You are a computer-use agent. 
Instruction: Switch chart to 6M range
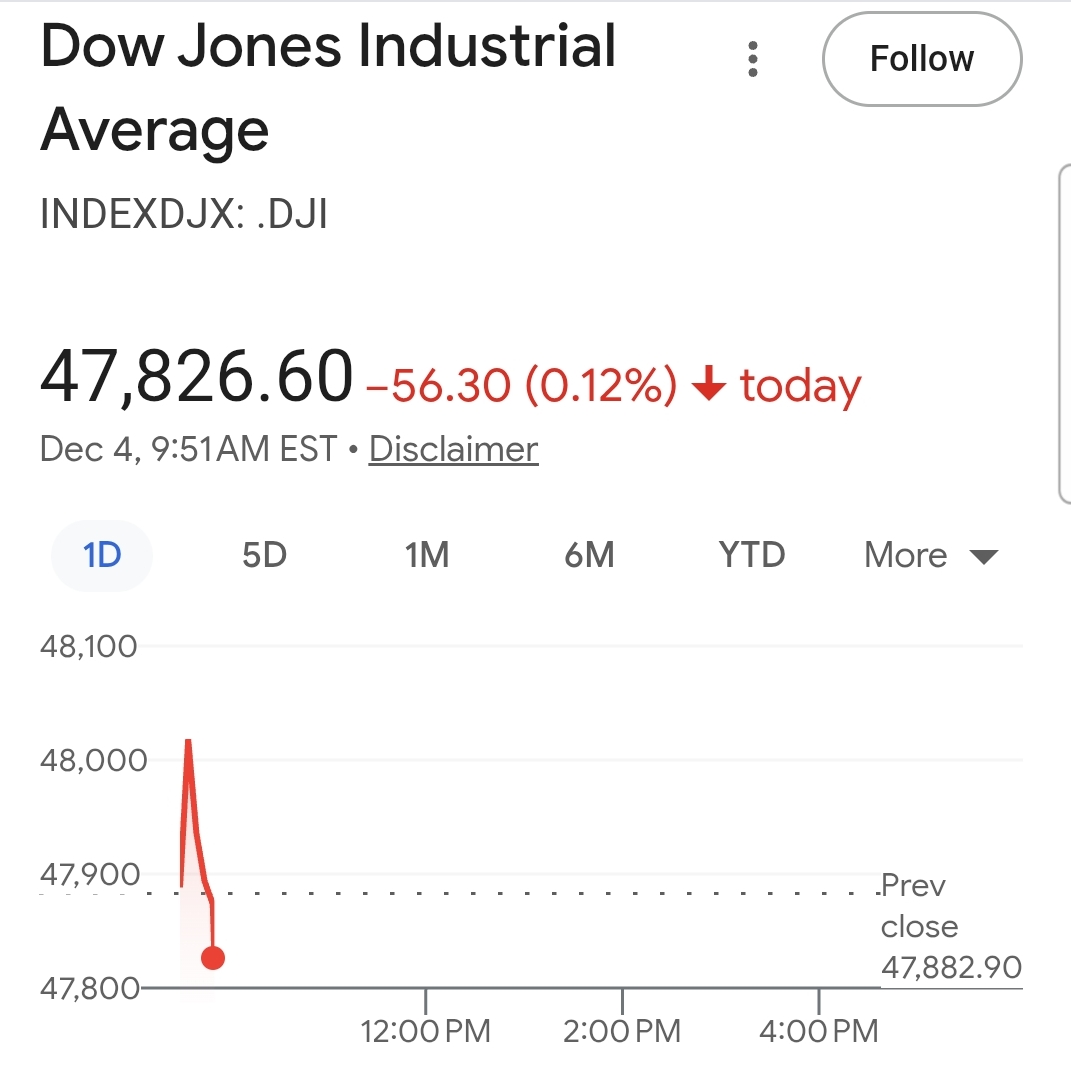point(589,554)
